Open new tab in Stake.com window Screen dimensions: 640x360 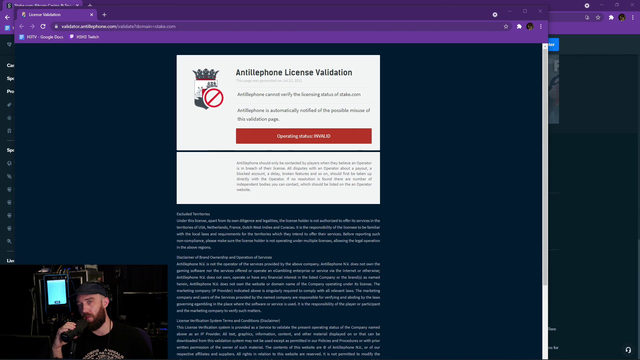tap(90, 5)
